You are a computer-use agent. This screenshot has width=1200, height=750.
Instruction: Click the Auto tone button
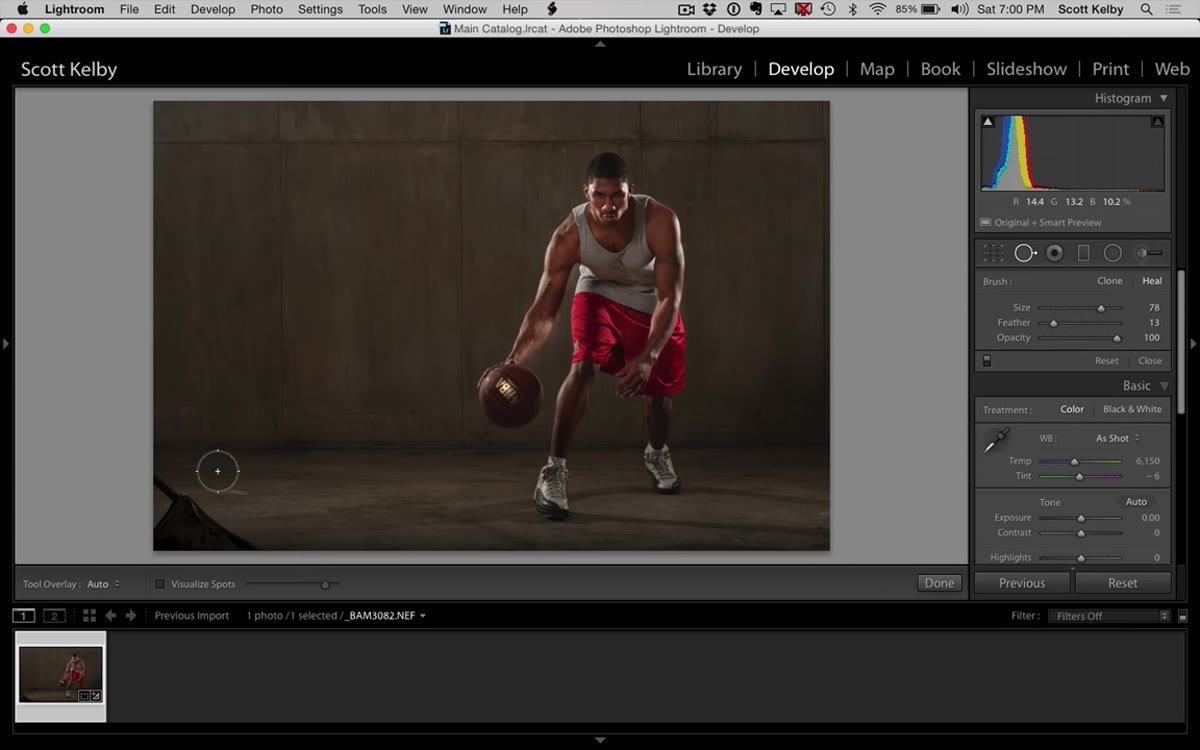[x=1136, y=502]
